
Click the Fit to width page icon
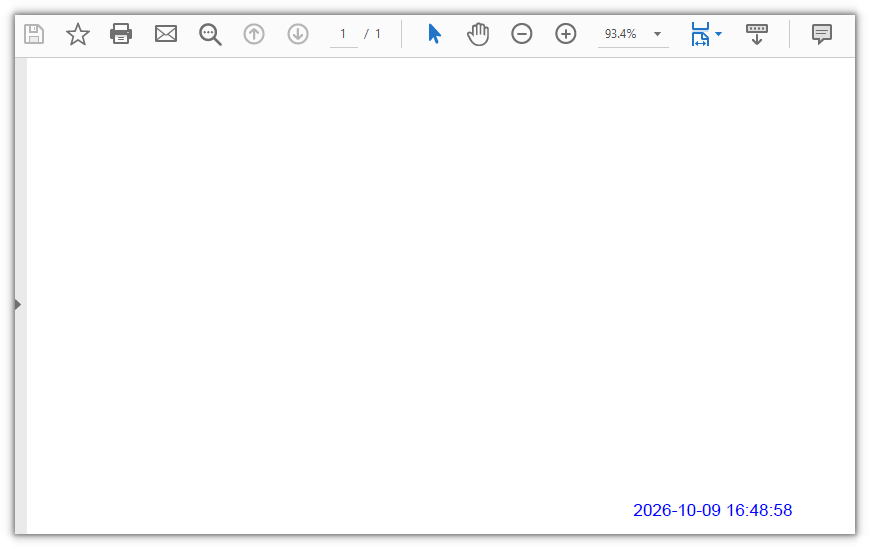700,34
